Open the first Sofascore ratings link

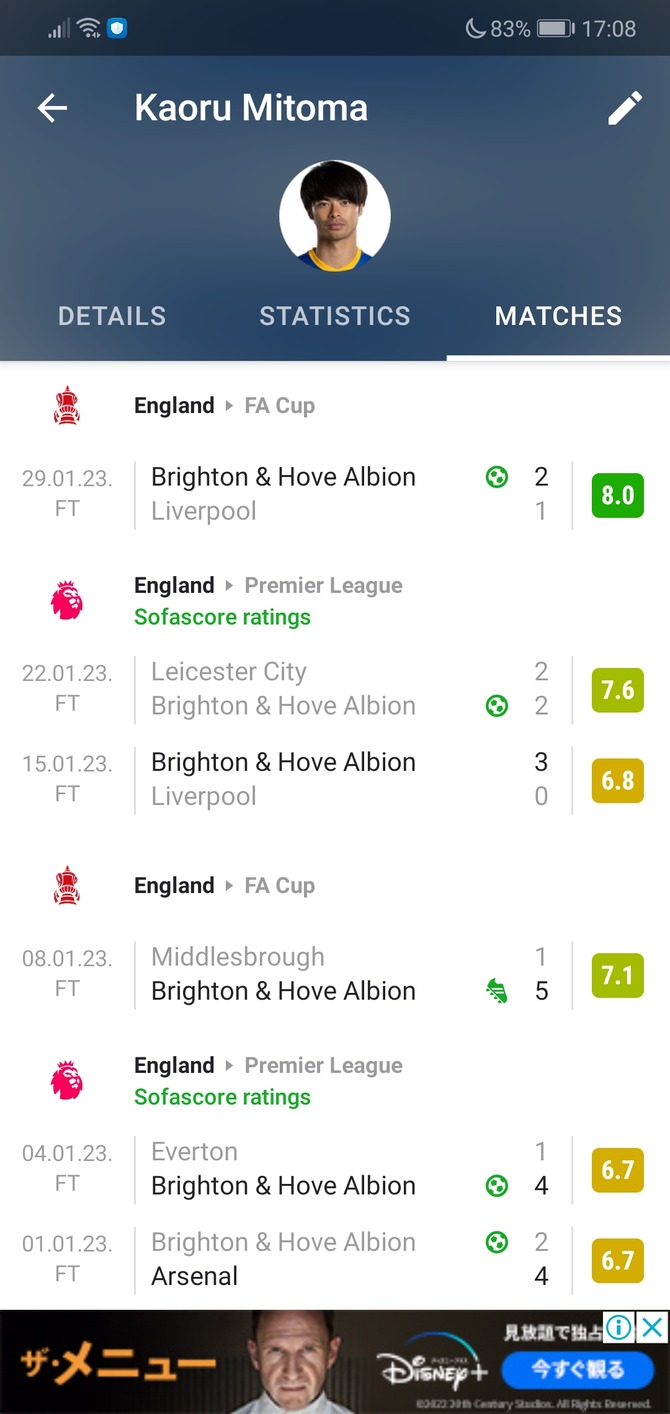tap(222, 617)
